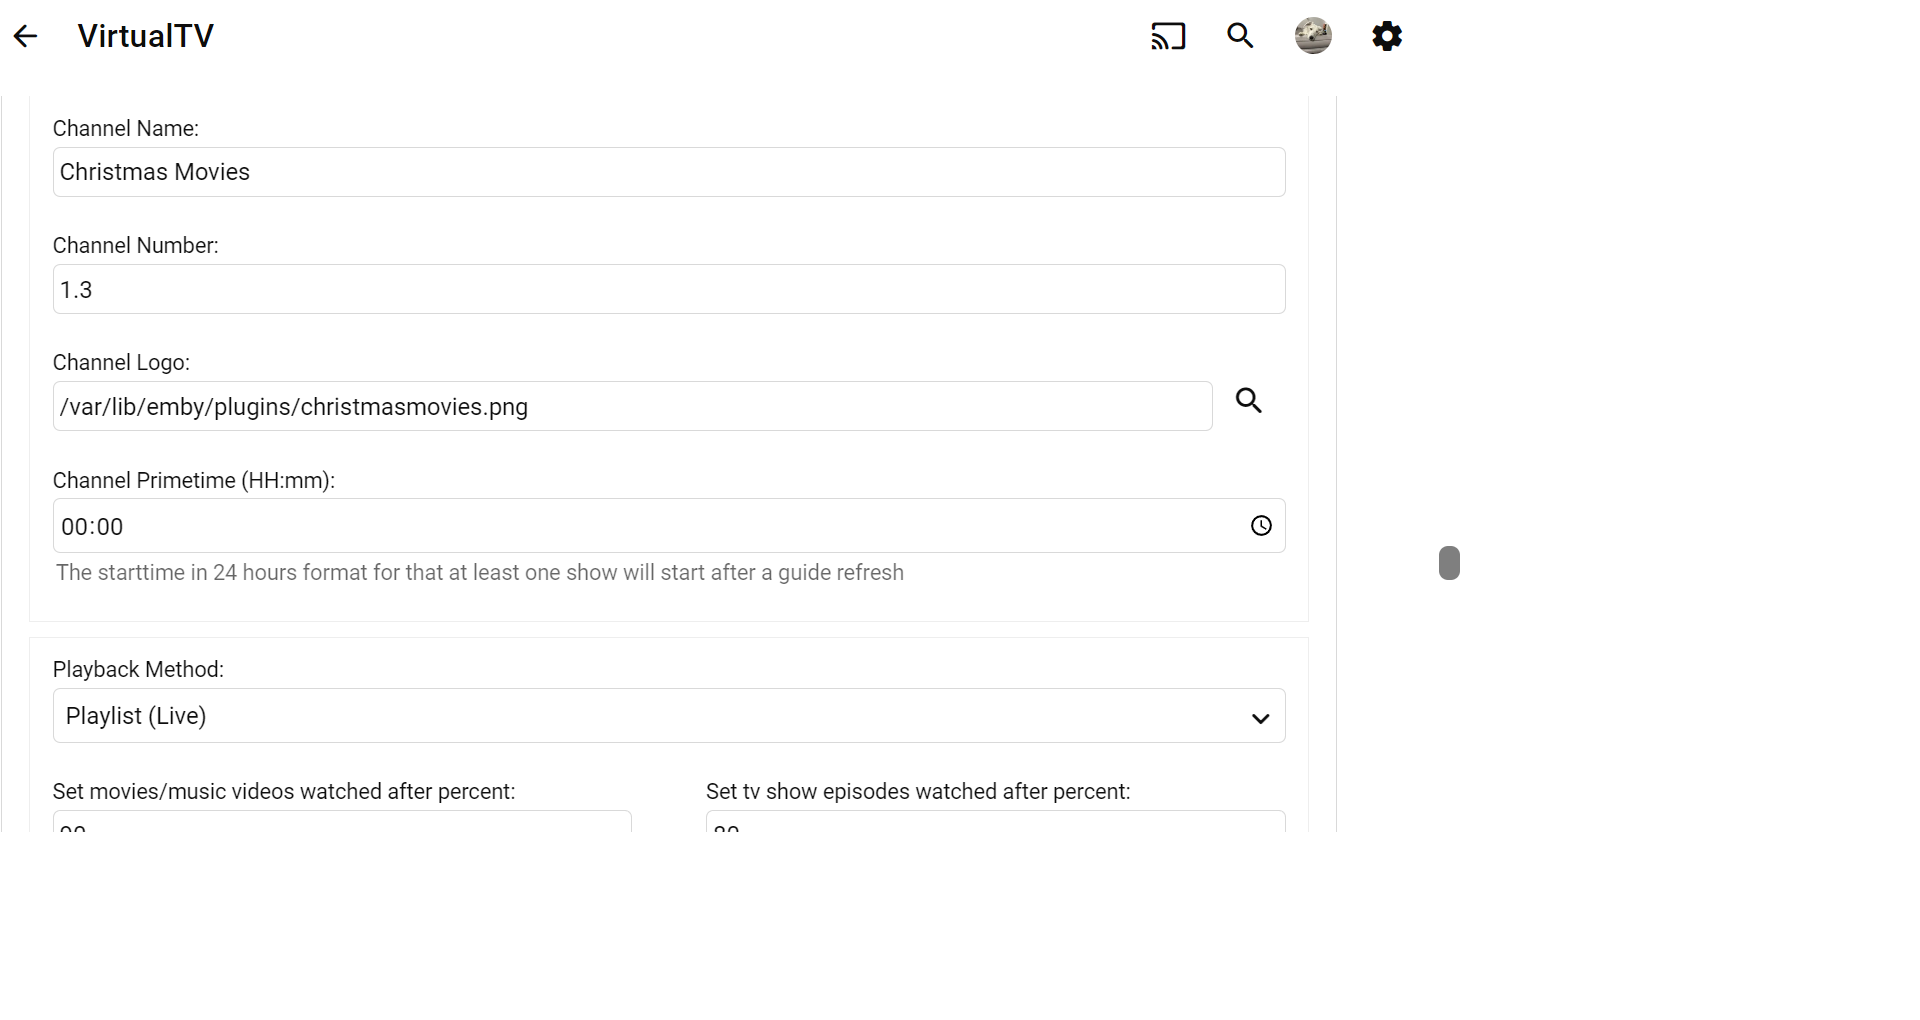Click tv show episodes watched percent field
Viewport: 1920px width, 1020px height.
[995, 822]
